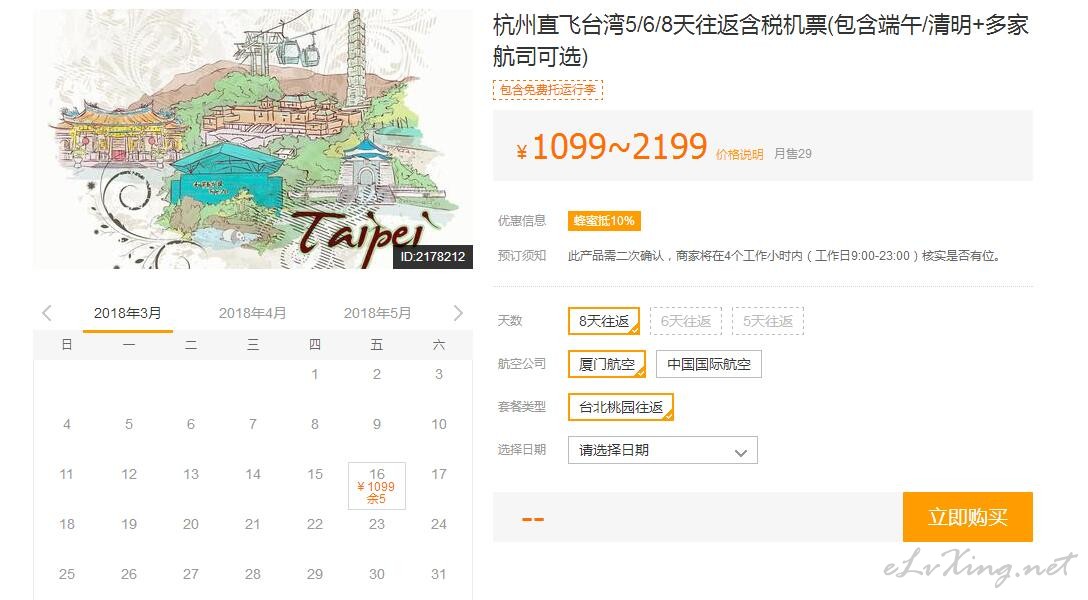Switch to the 2018年4月 calendar tab
Viewport: 1088px width, 600px height.
[253, 314]
